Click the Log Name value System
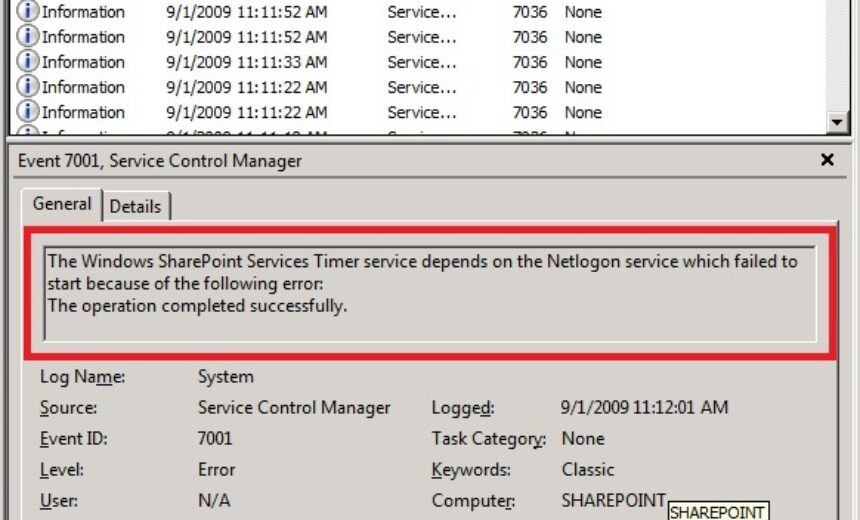The width and height of the screenshot is (860, 520). pyautogui.click(x=226, y=377)
